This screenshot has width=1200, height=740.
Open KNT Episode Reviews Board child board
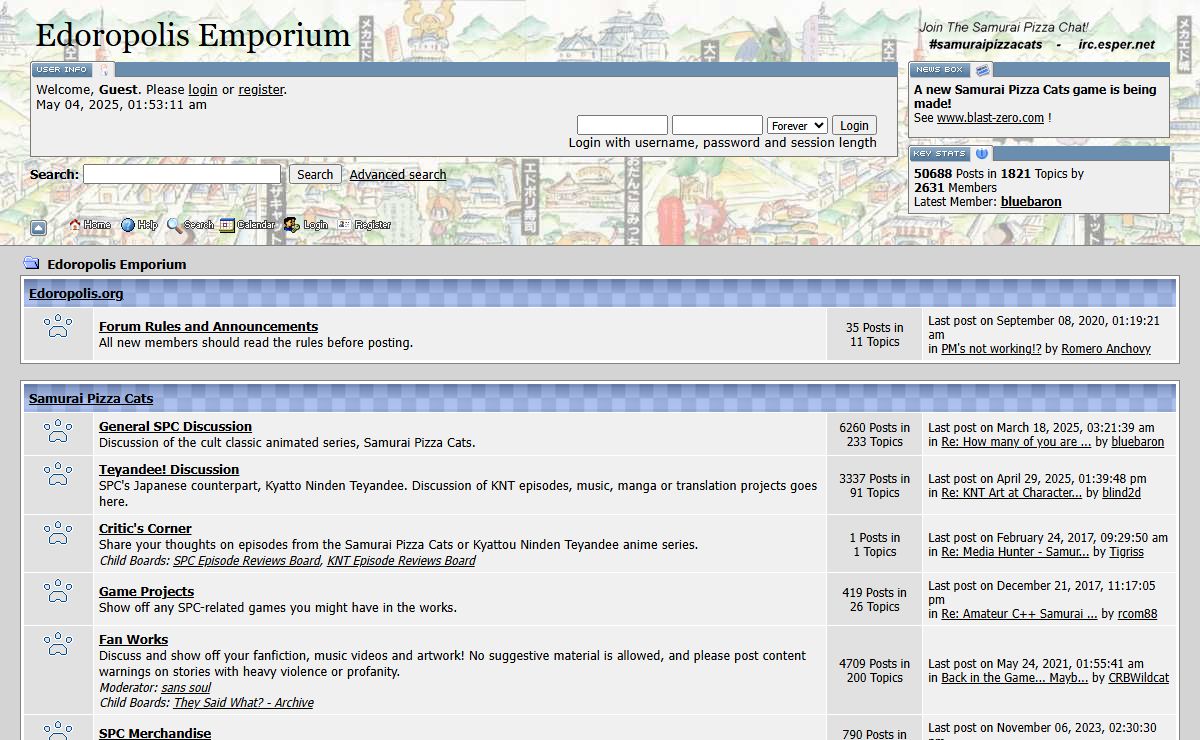point(401,561)
